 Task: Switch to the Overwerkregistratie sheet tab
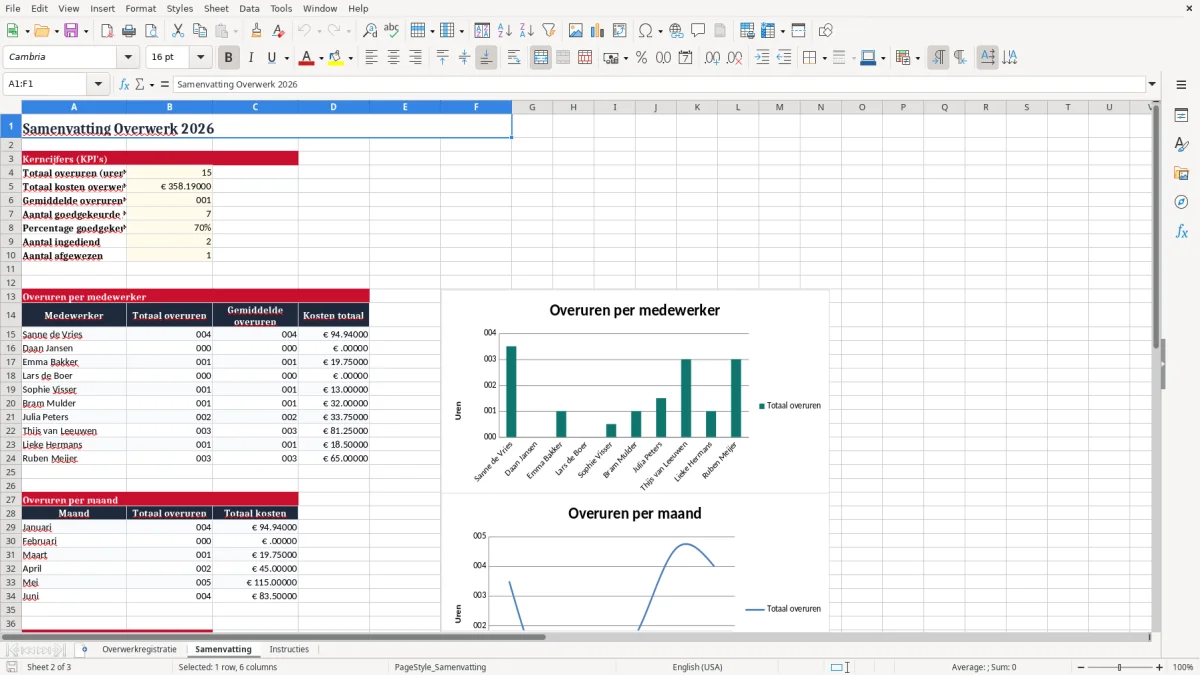[x=139, y=649]
